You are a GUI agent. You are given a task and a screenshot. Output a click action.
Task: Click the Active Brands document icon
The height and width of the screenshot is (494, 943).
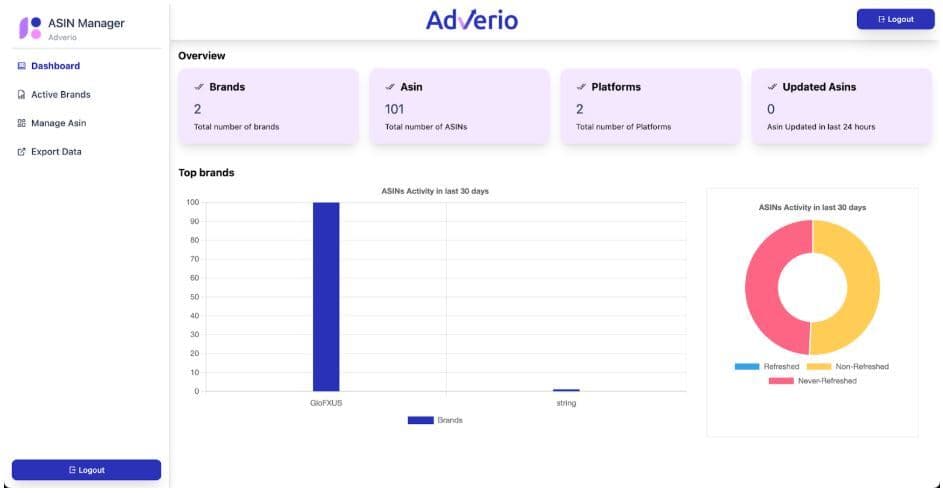coord(21,95)
